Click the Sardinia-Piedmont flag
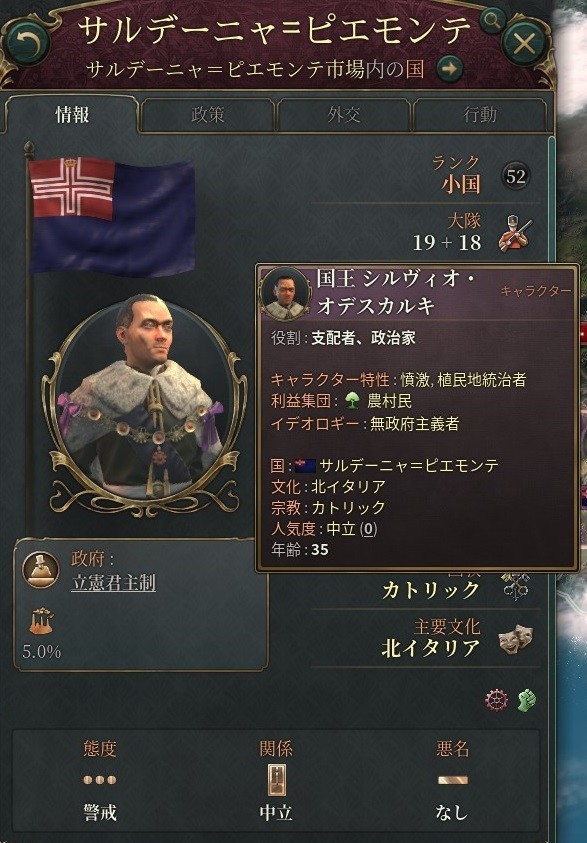Screen dimensions: 587x843 tap(112, 216)
